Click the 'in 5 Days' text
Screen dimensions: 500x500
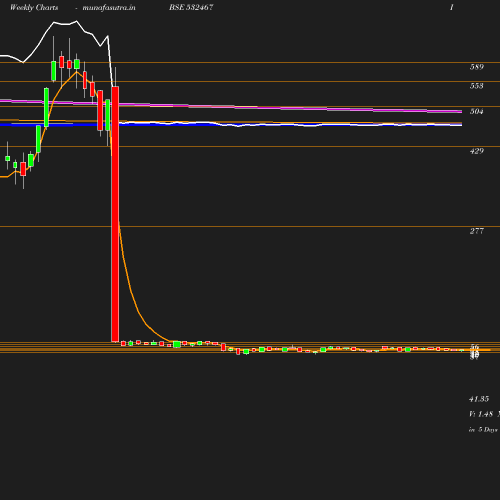tap(483, 430)
